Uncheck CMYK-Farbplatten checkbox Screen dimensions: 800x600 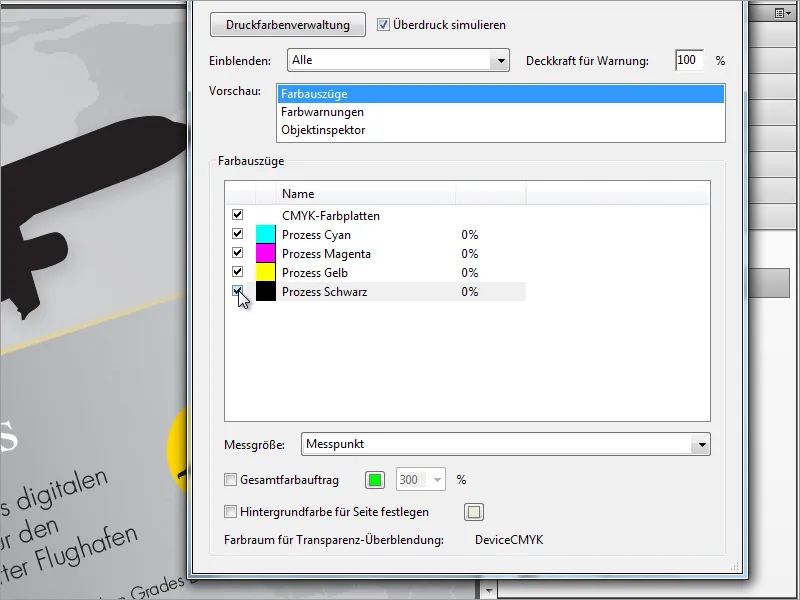pyautogui.click(x=237, y=215)
